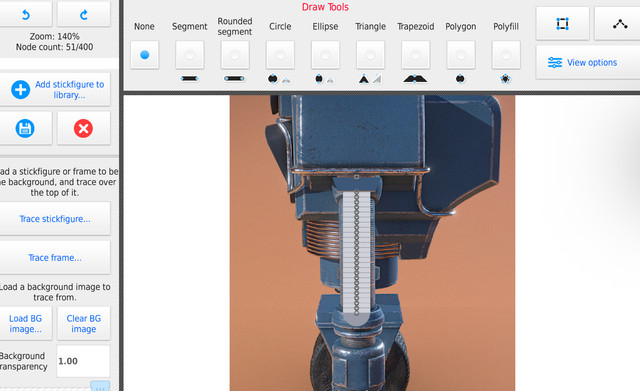Select the Rounded segment radio button

click(235, 55)
